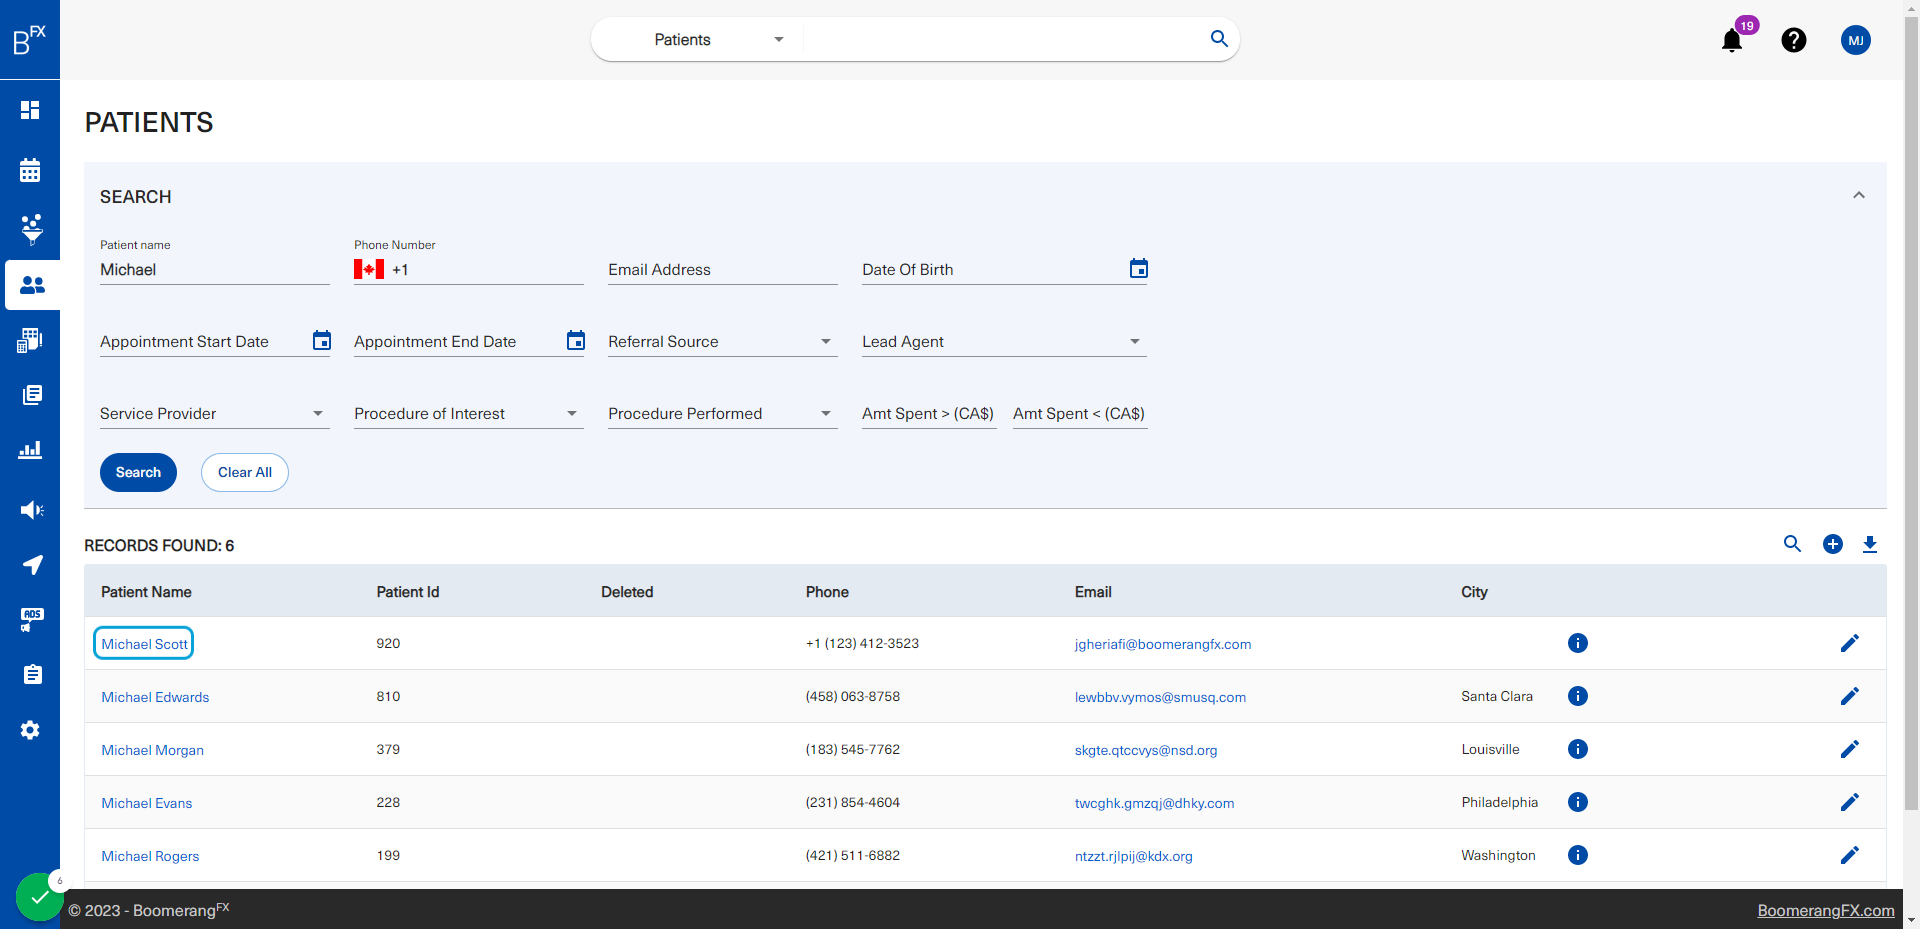Open Michael Evans patient link
The width and height of the screenshot is (1920, 929).
pos(147,803)
